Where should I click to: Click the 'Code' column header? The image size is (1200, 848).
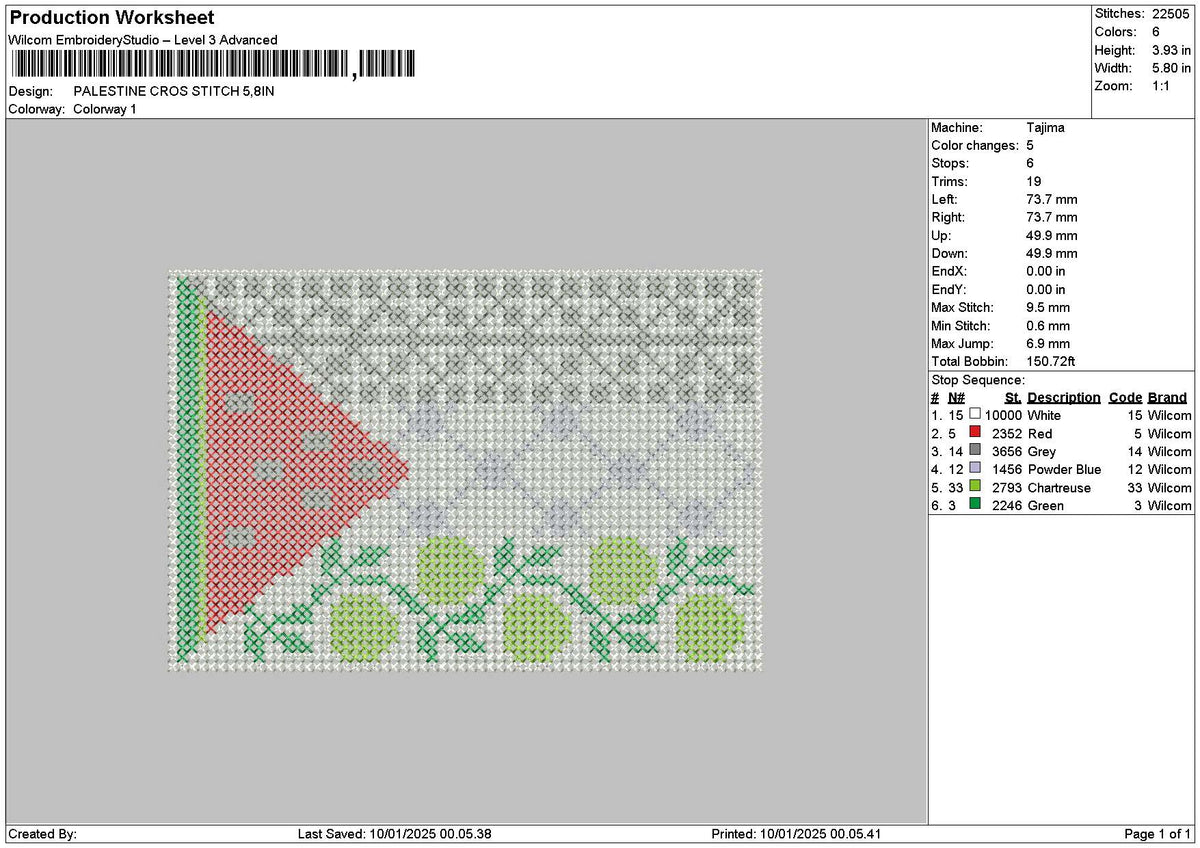point(1125,398)
